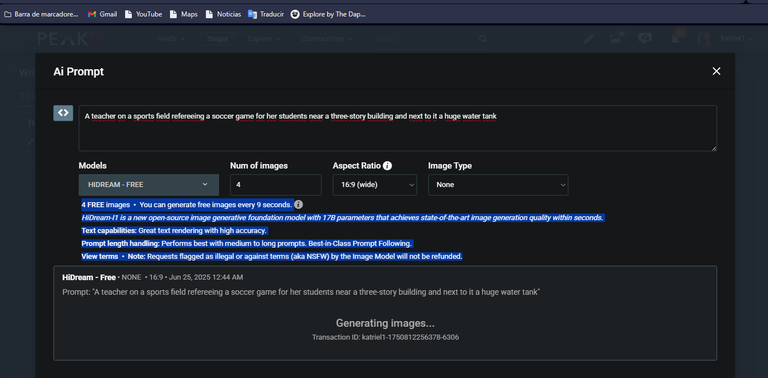
Task: Open the Aspect Ratio 16:9 dropdown
Action: point(375,185)
